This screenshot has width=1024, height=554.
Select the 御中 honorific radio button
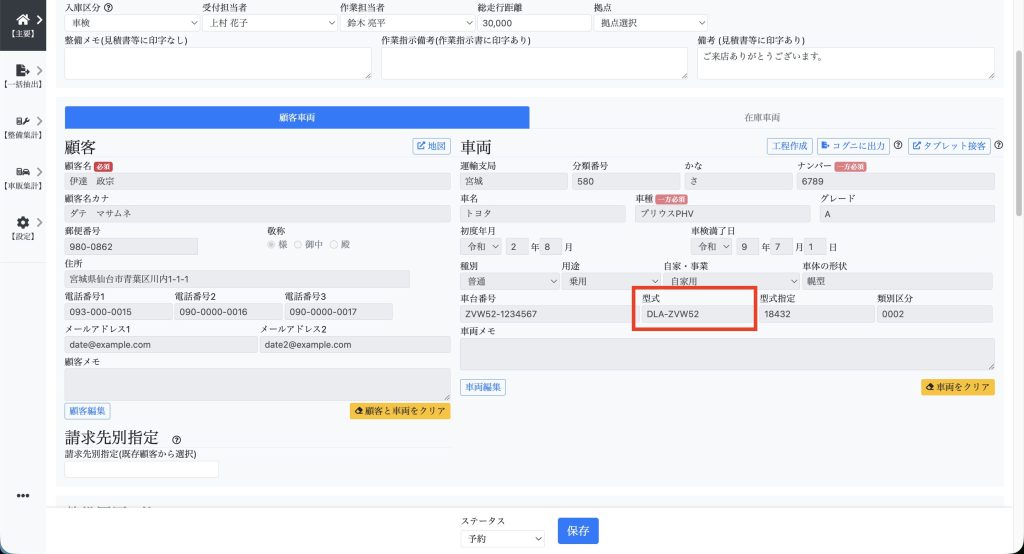tap(297, 245)
